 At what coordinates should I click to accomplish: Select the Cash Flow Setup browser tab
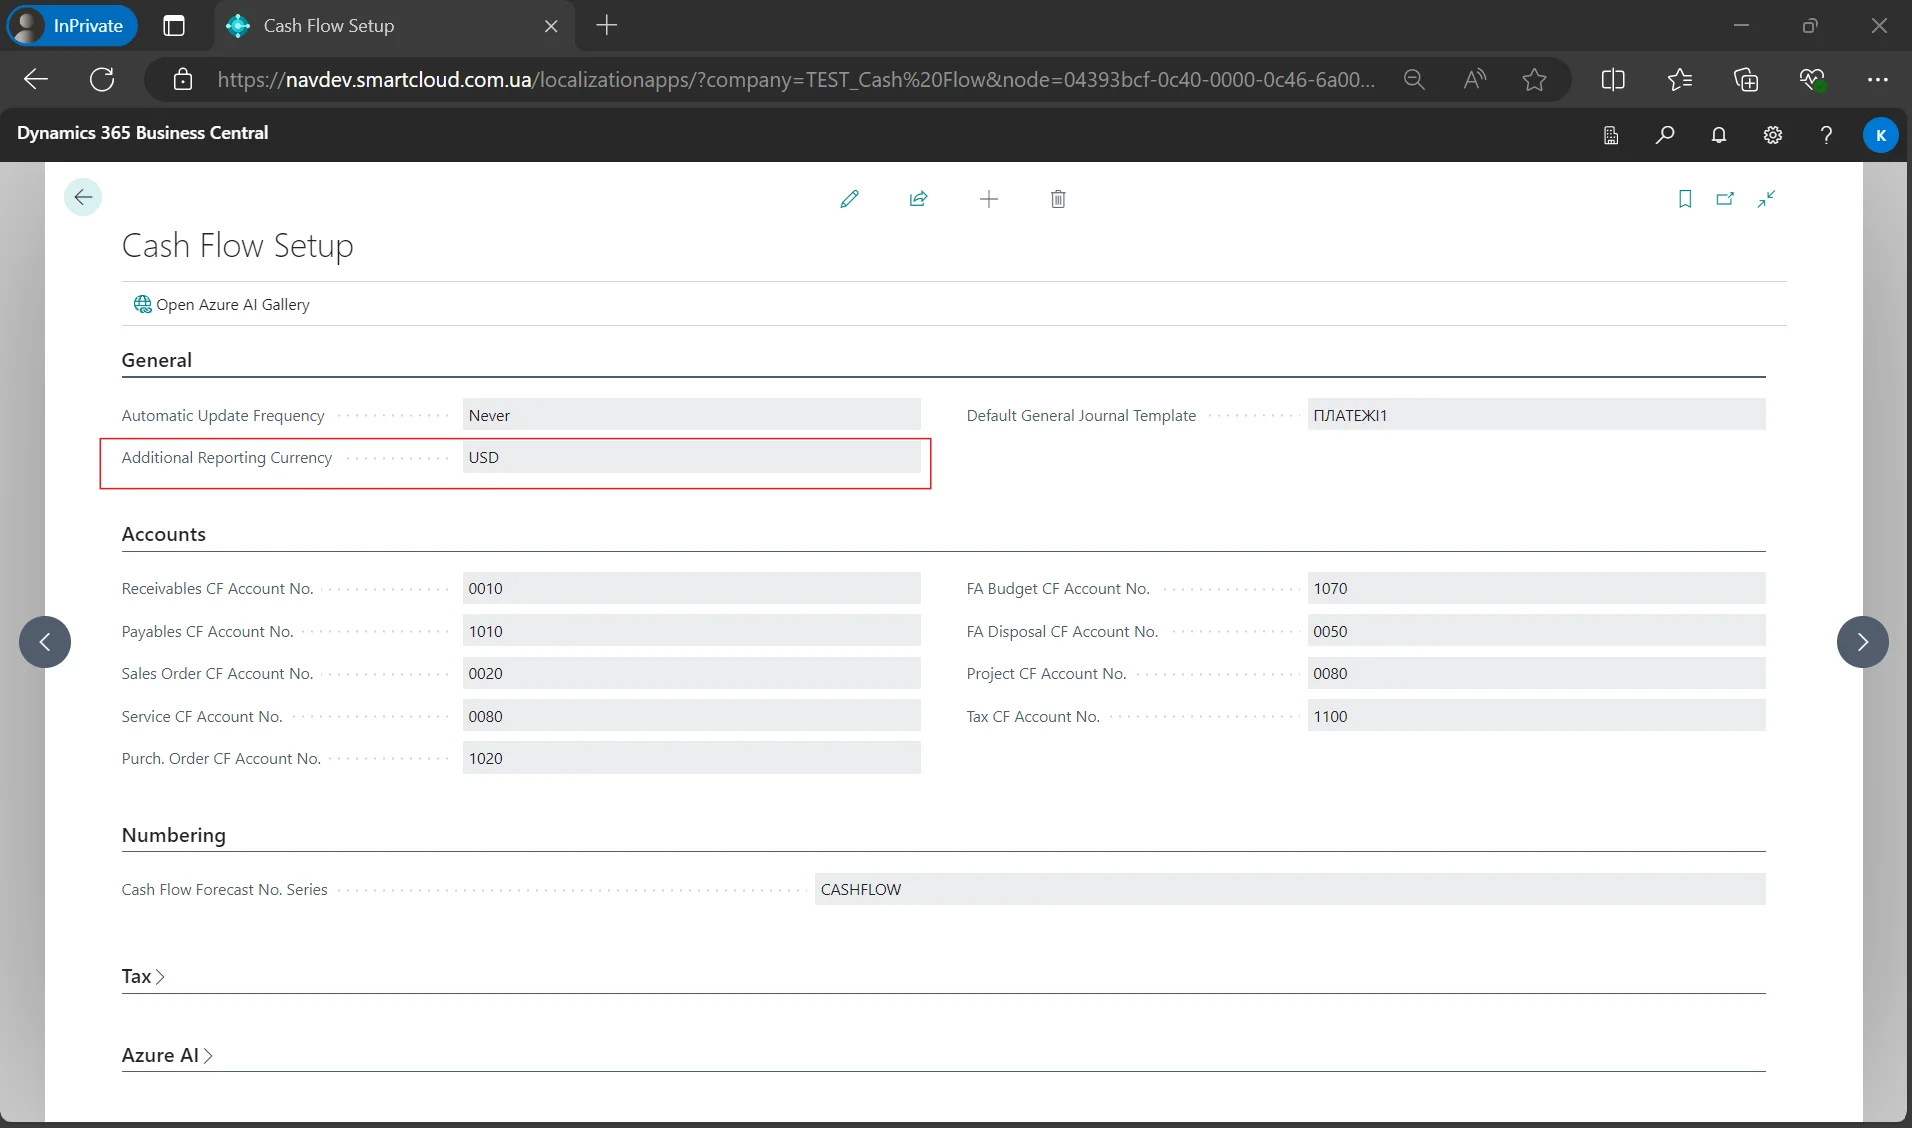(328, 26)
